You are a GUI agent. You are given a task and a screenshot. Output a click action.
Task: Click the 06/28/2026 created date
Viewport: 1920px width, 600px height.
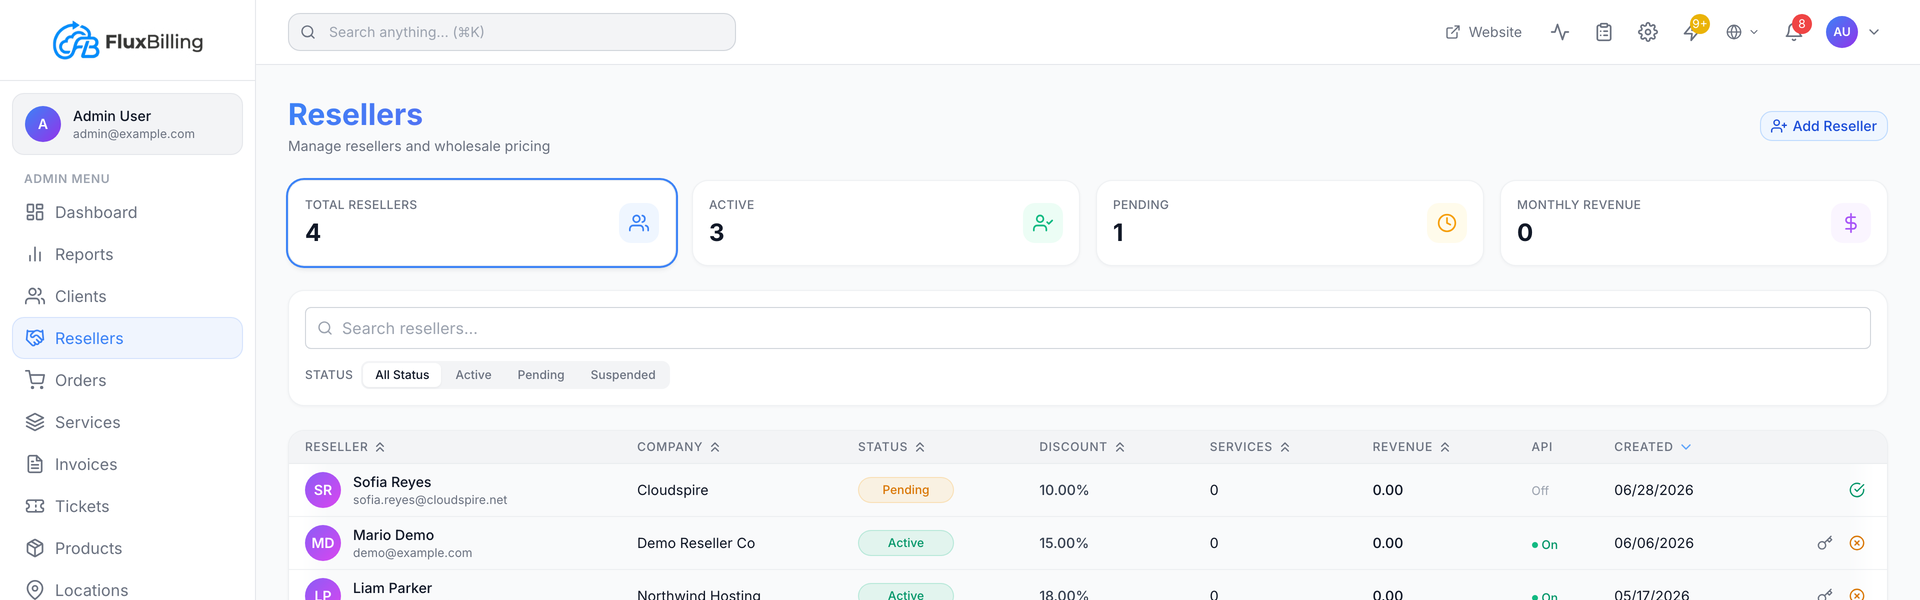pyautogui.click(x=1654, y=490)
